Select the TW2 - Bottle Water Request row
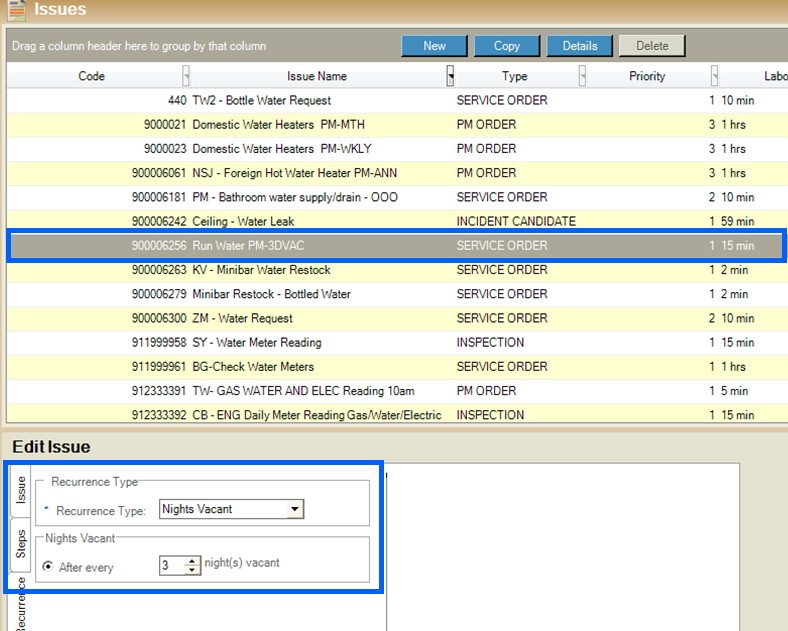Image resolution: width=788 pixels, height=631 pixels. tap(397, 100)
